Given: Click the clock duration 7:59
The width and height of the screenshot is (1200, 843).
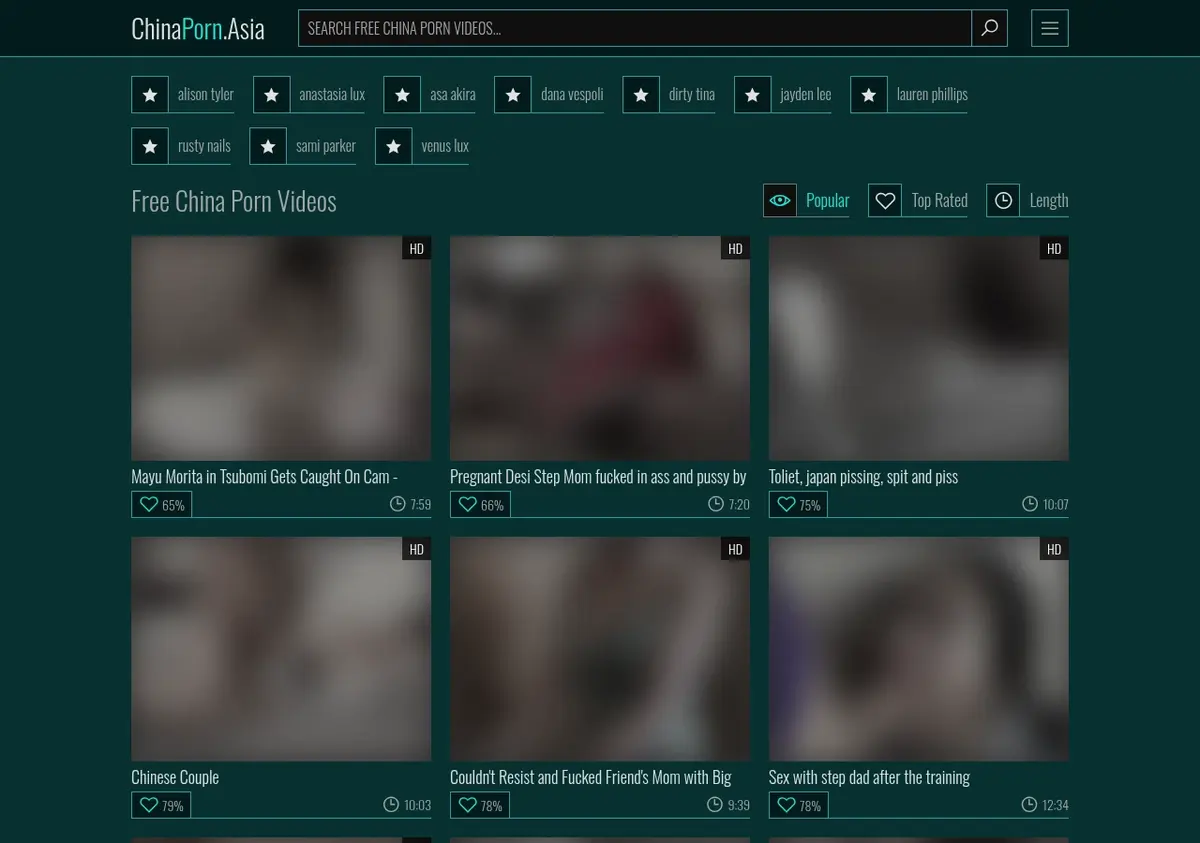Looking at the screenshot, I should click(410, 504).
